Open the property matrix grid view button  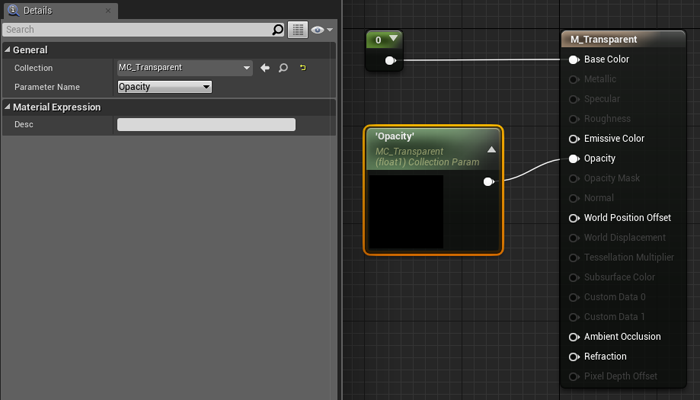pyautogui.click(x=298, y=30)
